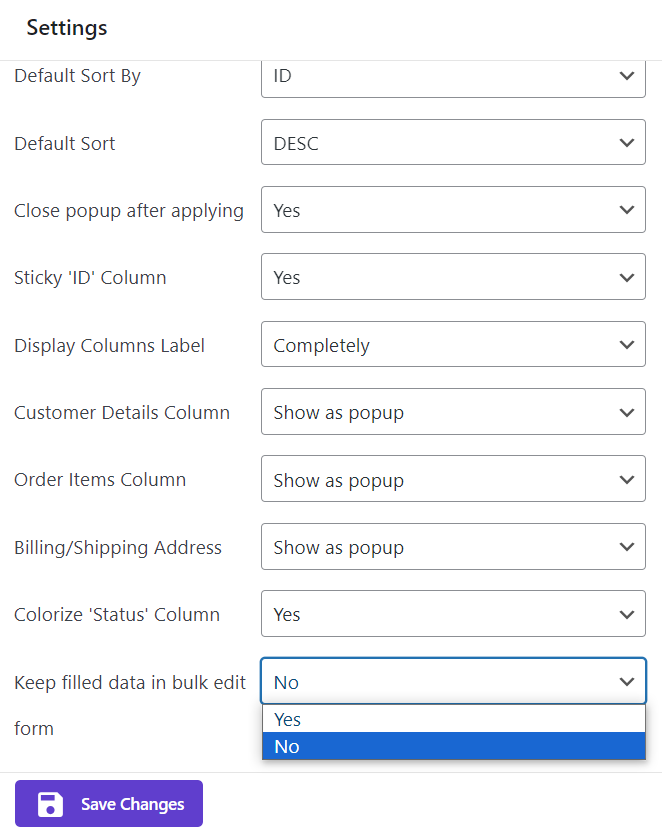Click the chevron arrow beside Completely
The image size is (662, 833).
(x=627, y=345)
